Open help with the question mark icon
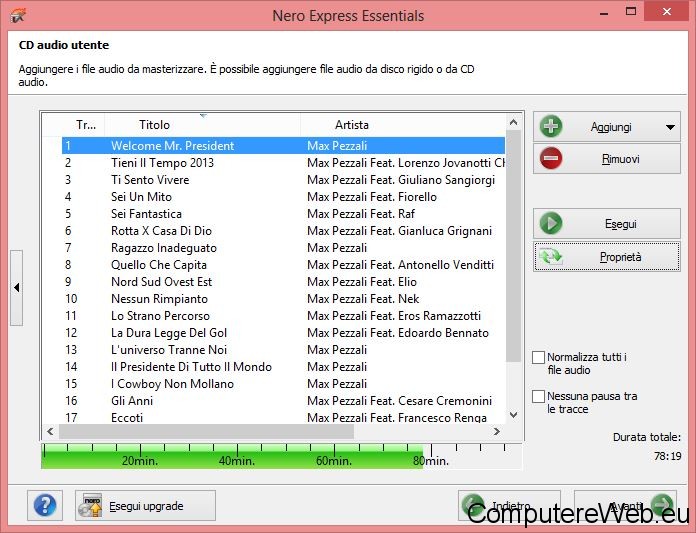 45,505
